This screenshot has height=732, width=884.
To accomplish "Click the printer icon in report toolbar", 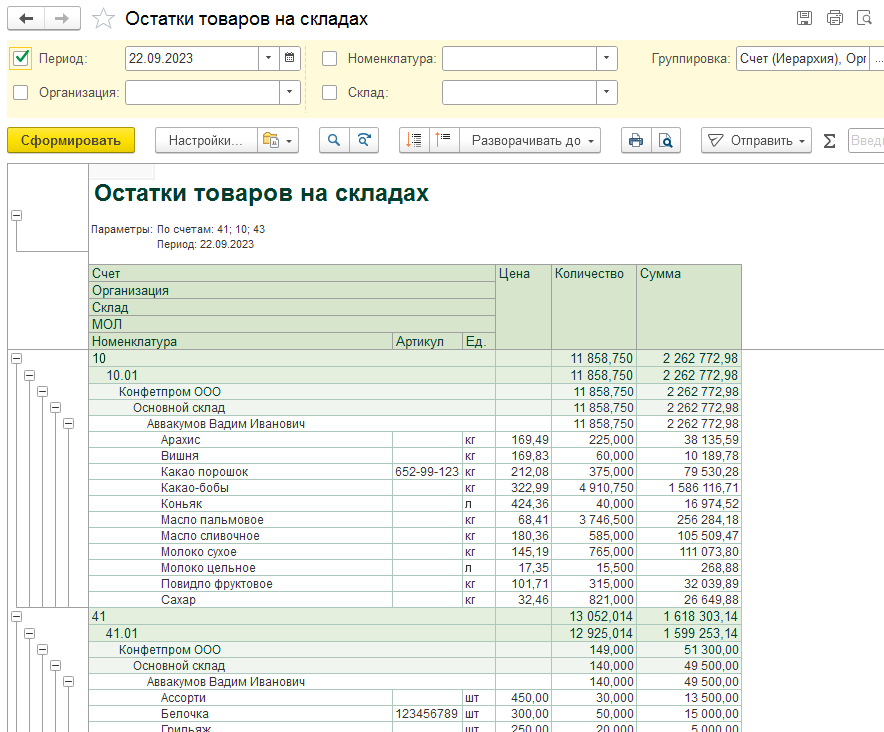I will point(636,140).
